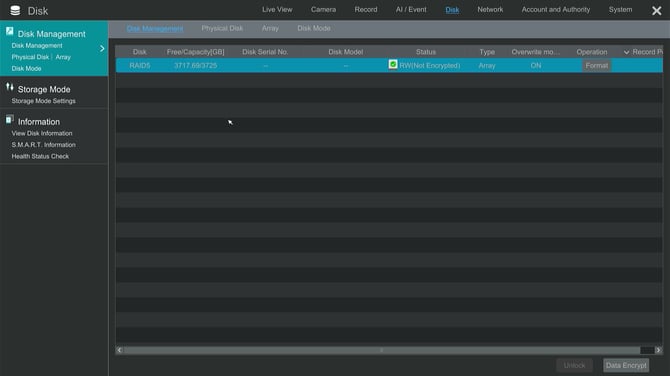The height and width of the screenshot is (376, 670).
Task: Switch to the Disk Mode tab
Action: click(314, 29)
